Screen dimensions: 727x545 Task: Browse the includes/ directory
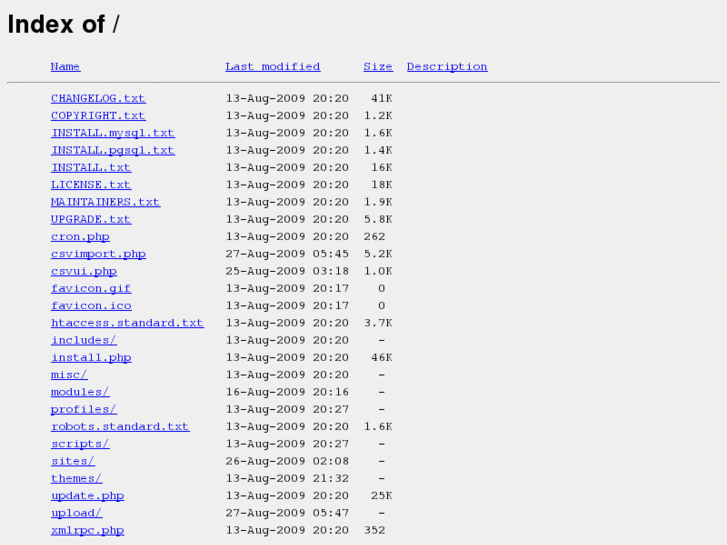click(84, 340)
